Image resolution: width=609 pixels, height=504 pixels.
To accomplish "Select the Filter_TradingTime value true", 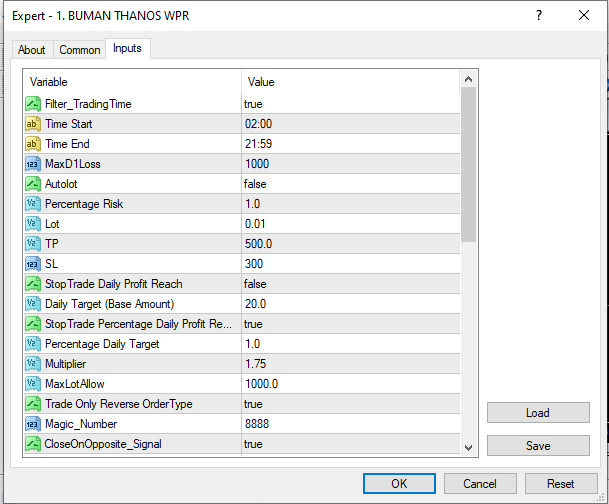I will (253, 104).
